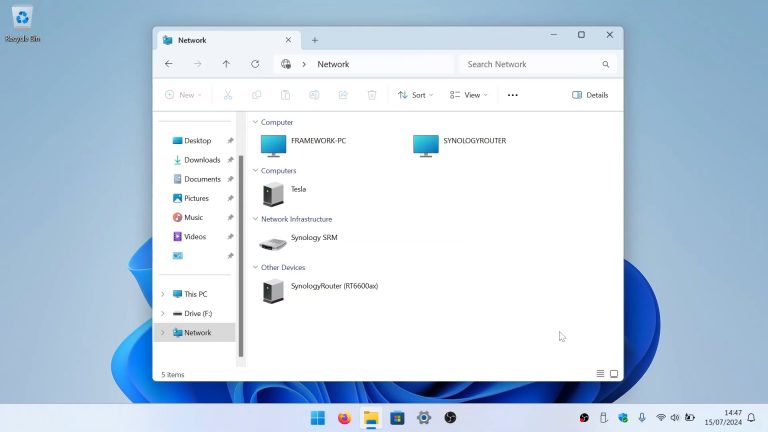This screenshot has width=768, height=432.
Task: Launch Firefox from taskbar
Action: [344, 418]
